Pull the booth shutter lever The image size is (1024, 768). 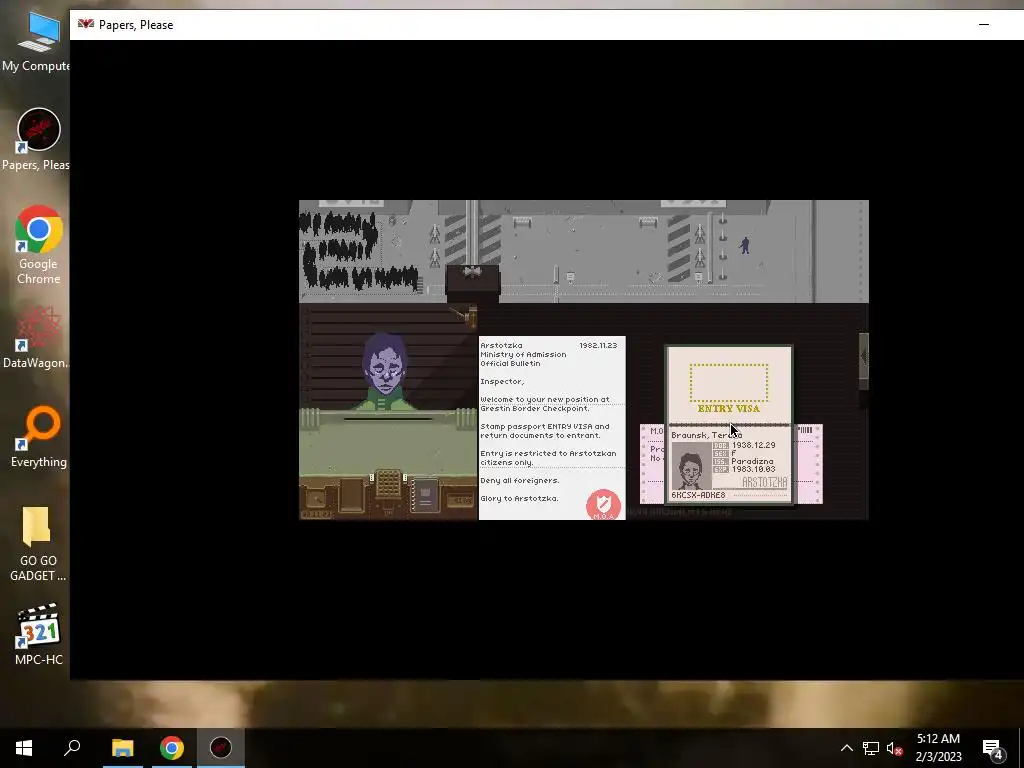[x=466, y=315]
